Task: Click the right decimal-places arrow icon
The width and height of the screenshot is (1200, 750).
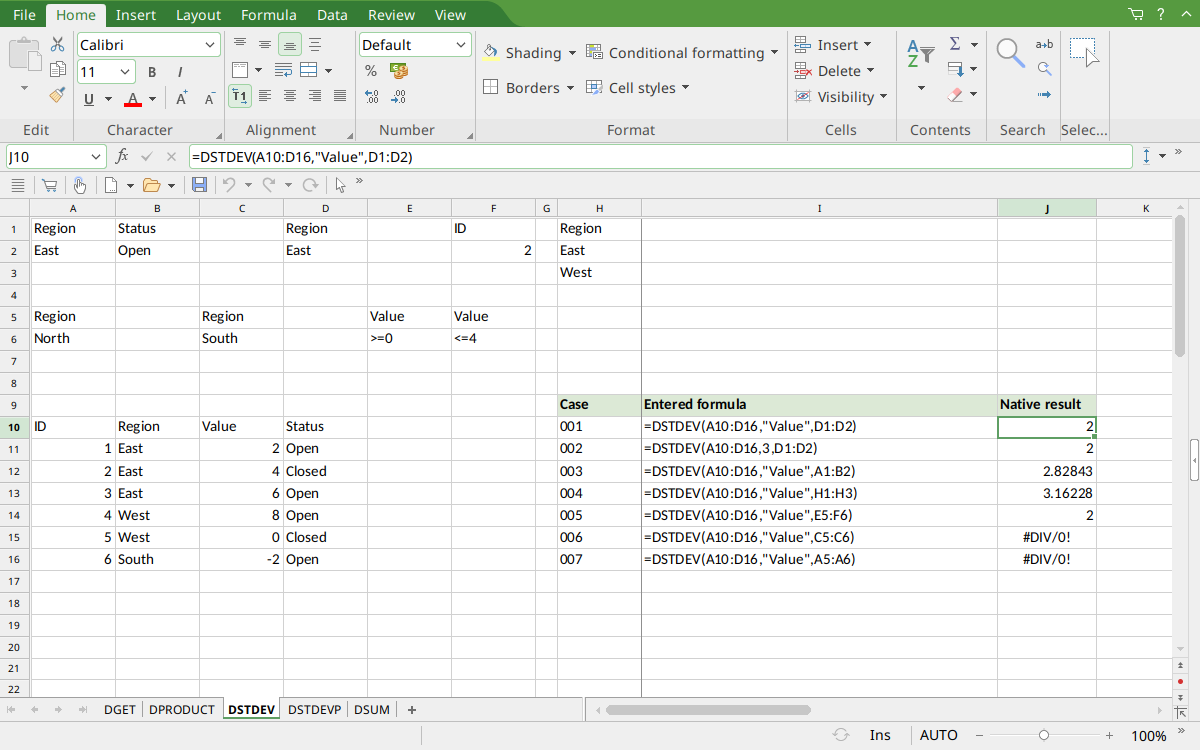Action: [399, 97]
